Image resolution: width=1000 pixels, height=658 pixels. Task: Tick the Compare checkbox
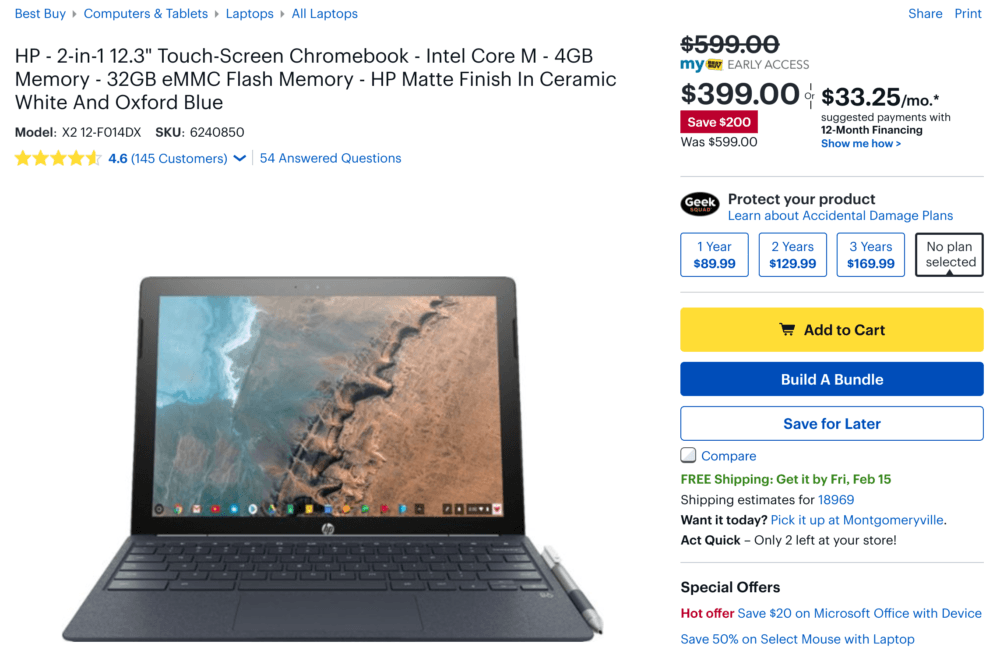click(x=688, y=455)
